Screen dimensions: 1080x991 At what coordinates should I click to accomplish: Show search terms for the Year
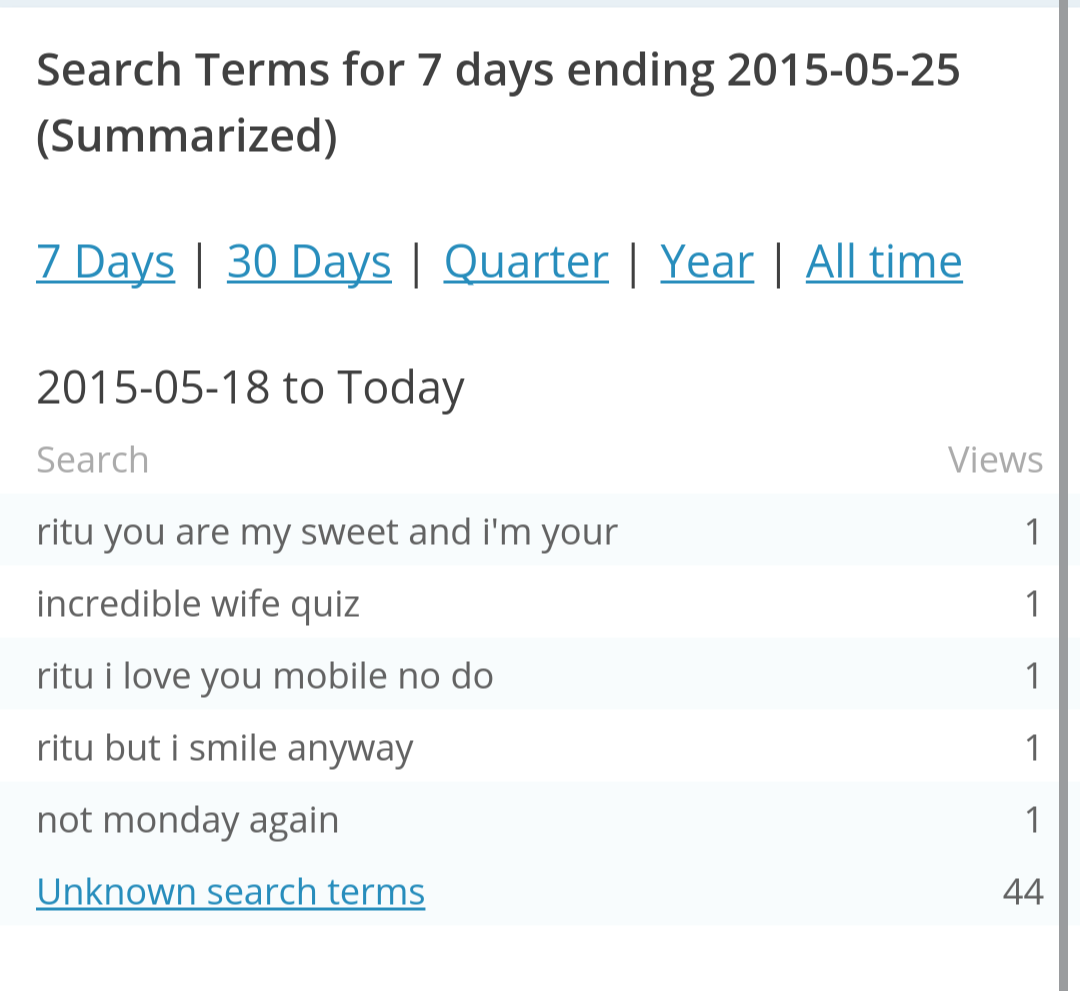pyautogui.click(x=707, y=262)
